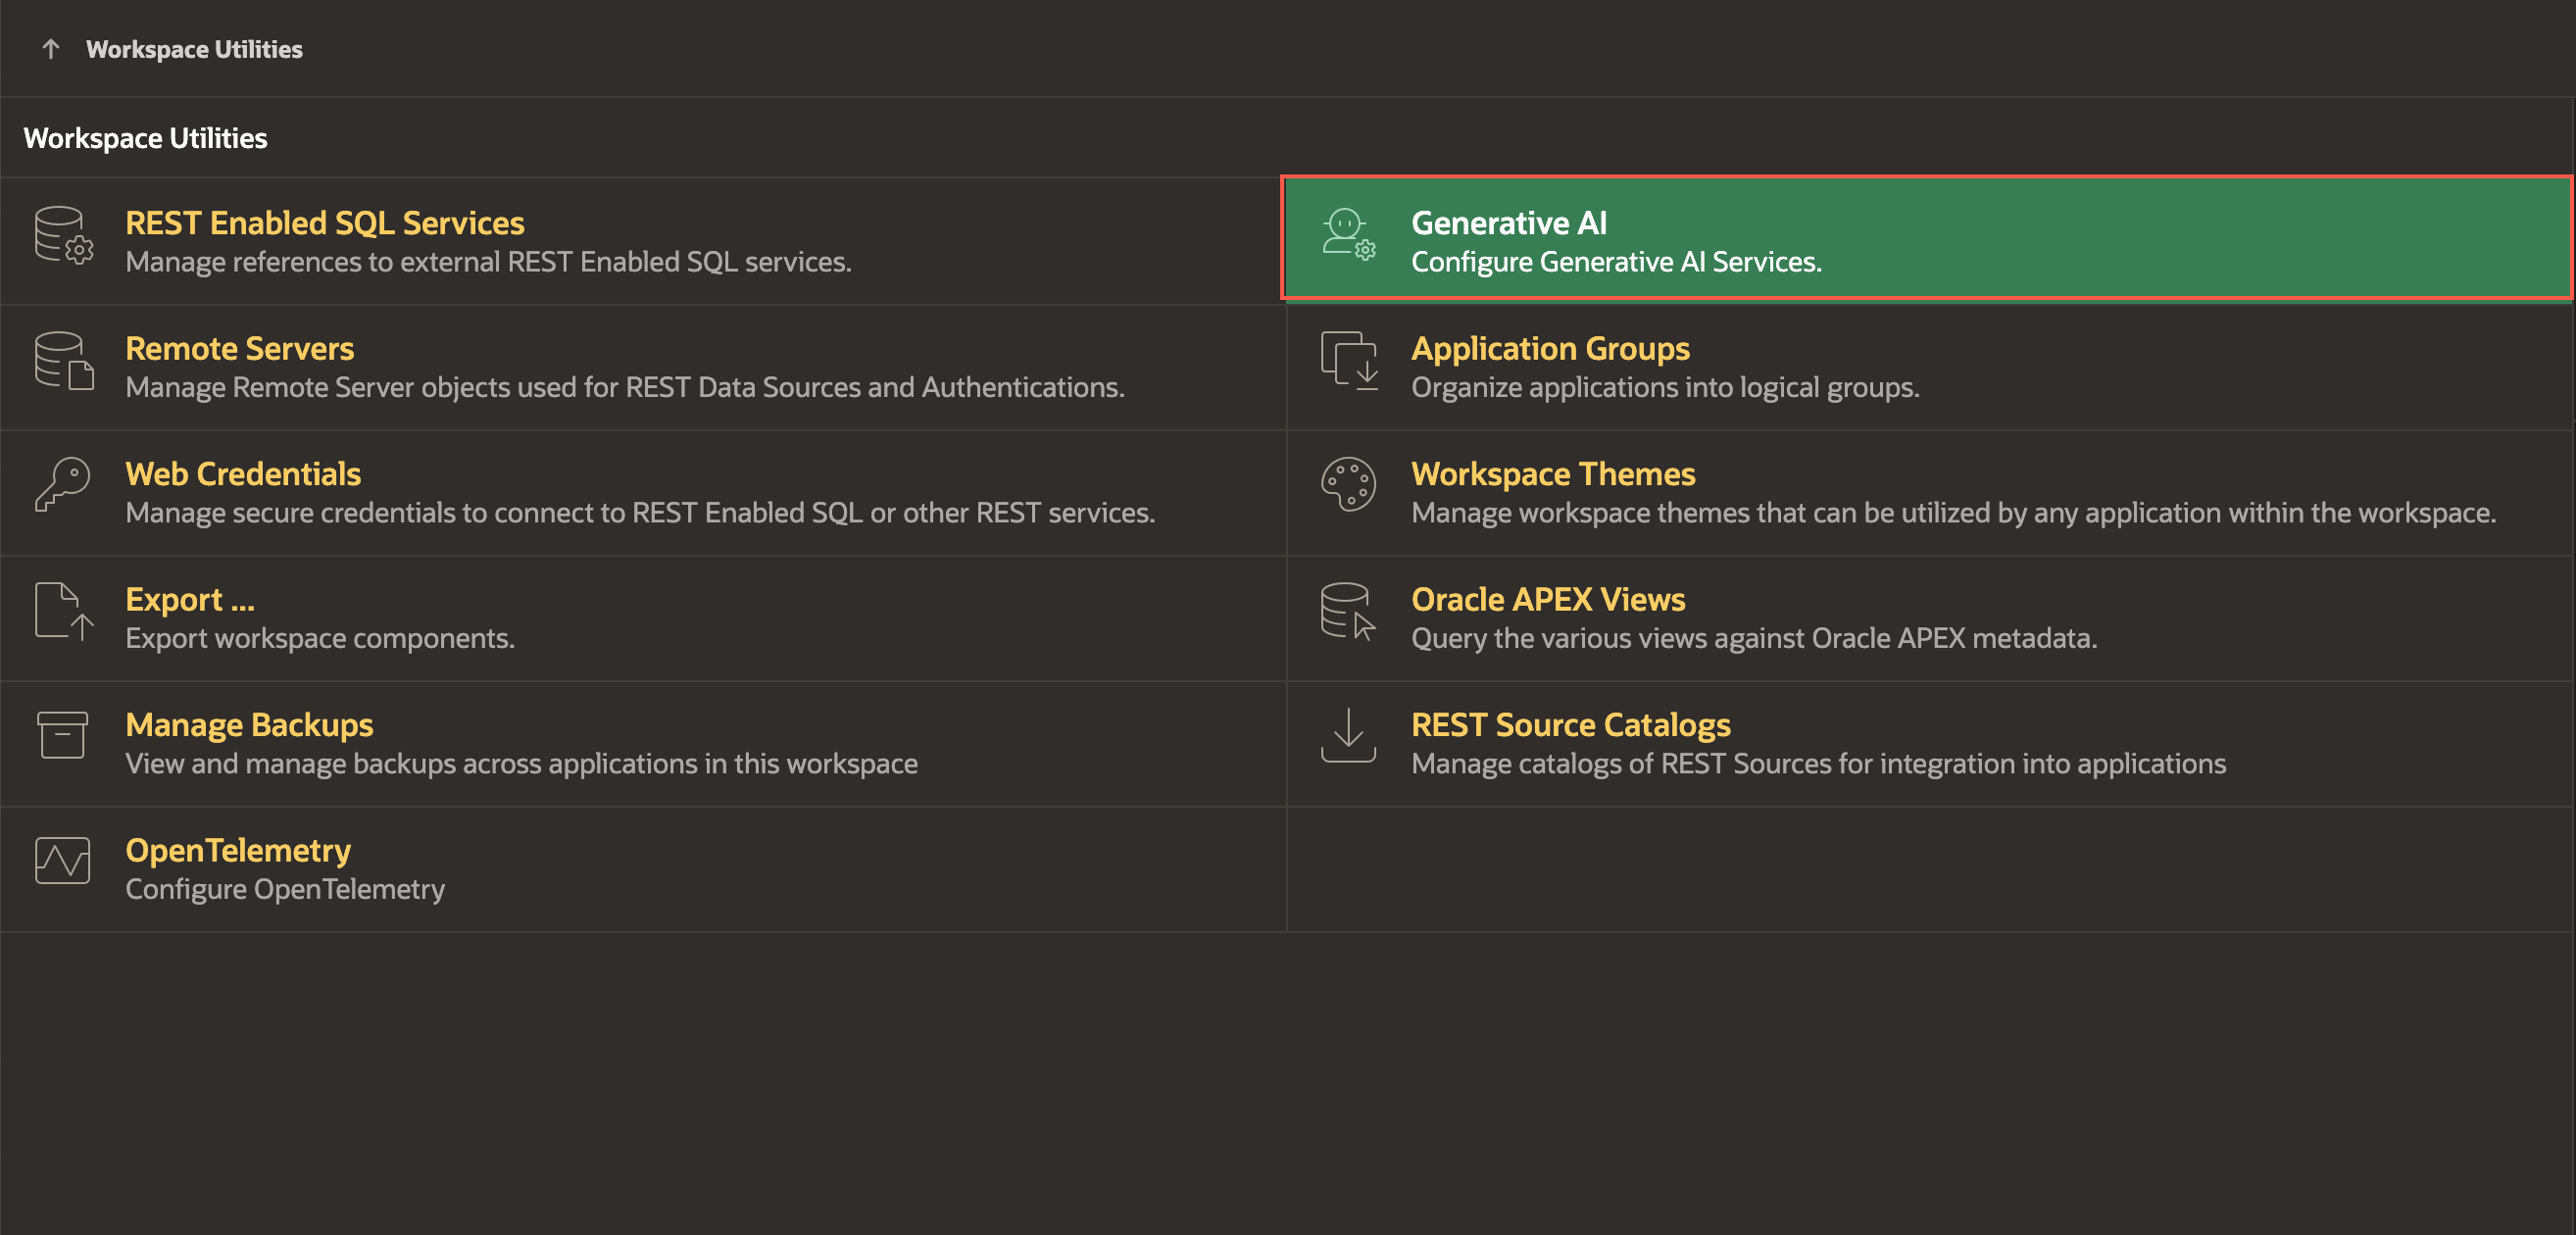The image size is (2576, 1235).
Task: Click the Web Credentials key icon
Action: 62,485
